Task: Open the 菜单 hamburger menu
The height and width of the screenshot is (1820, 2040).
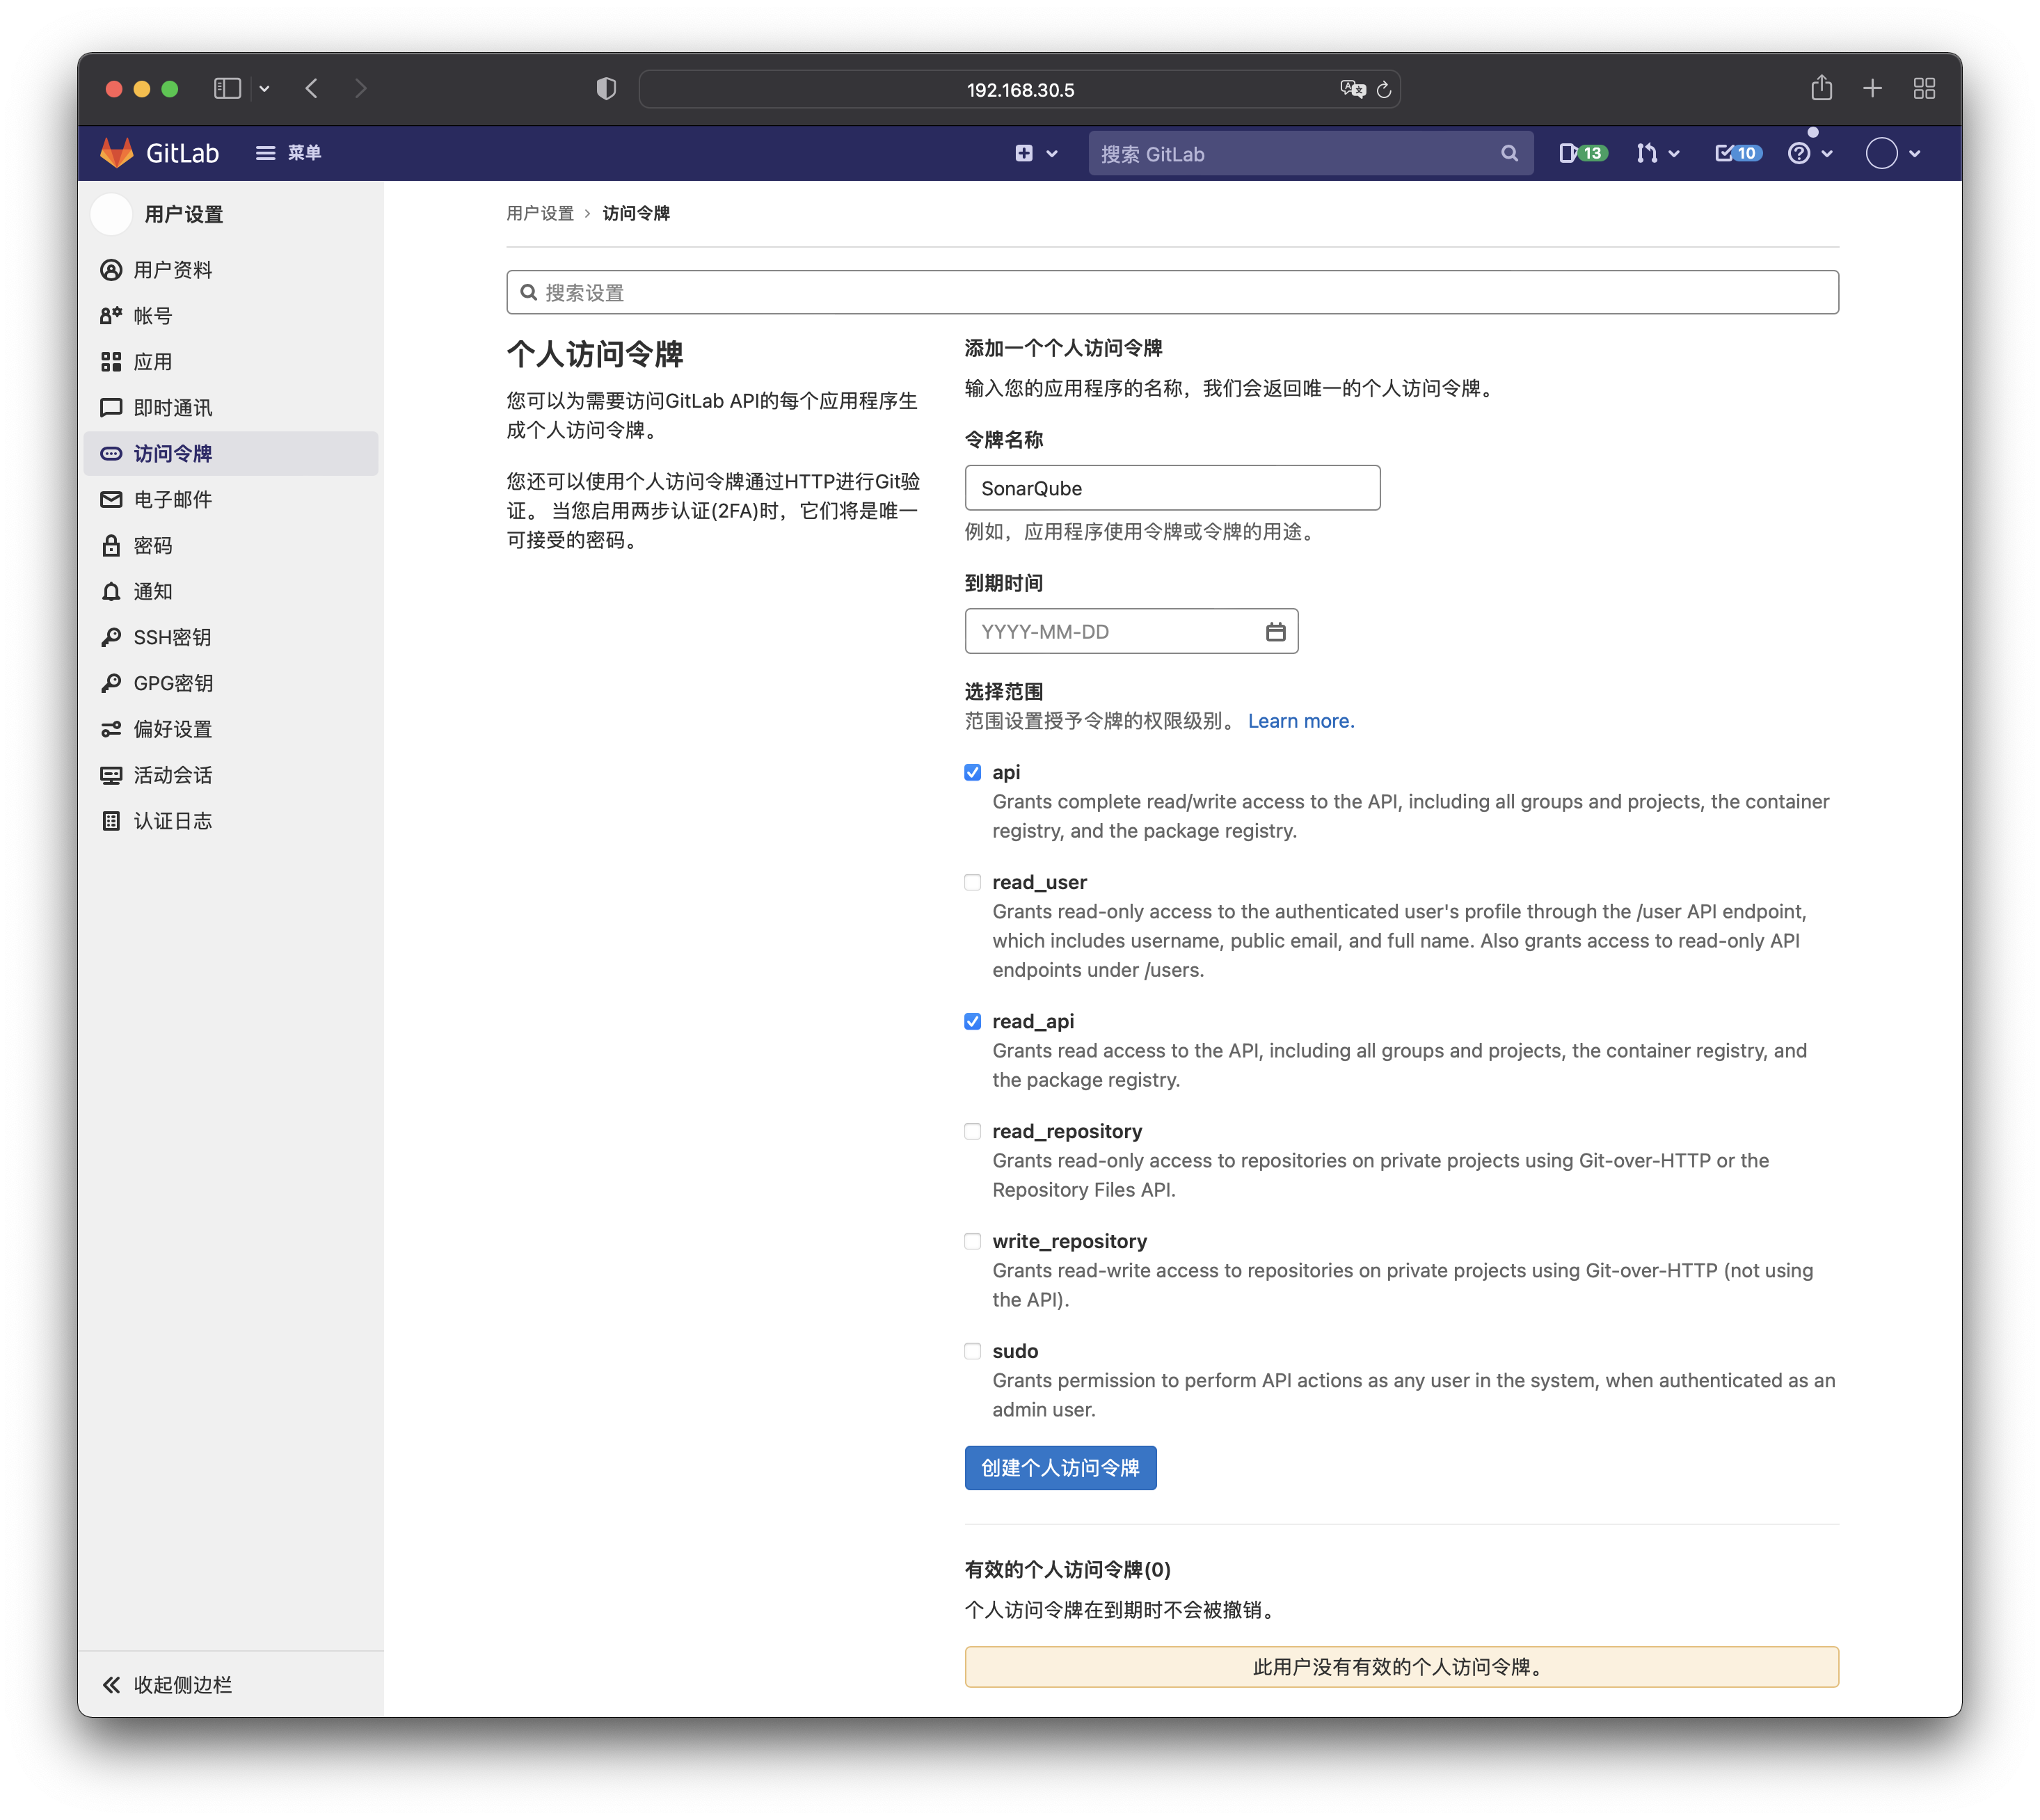Action: point(288,153)
